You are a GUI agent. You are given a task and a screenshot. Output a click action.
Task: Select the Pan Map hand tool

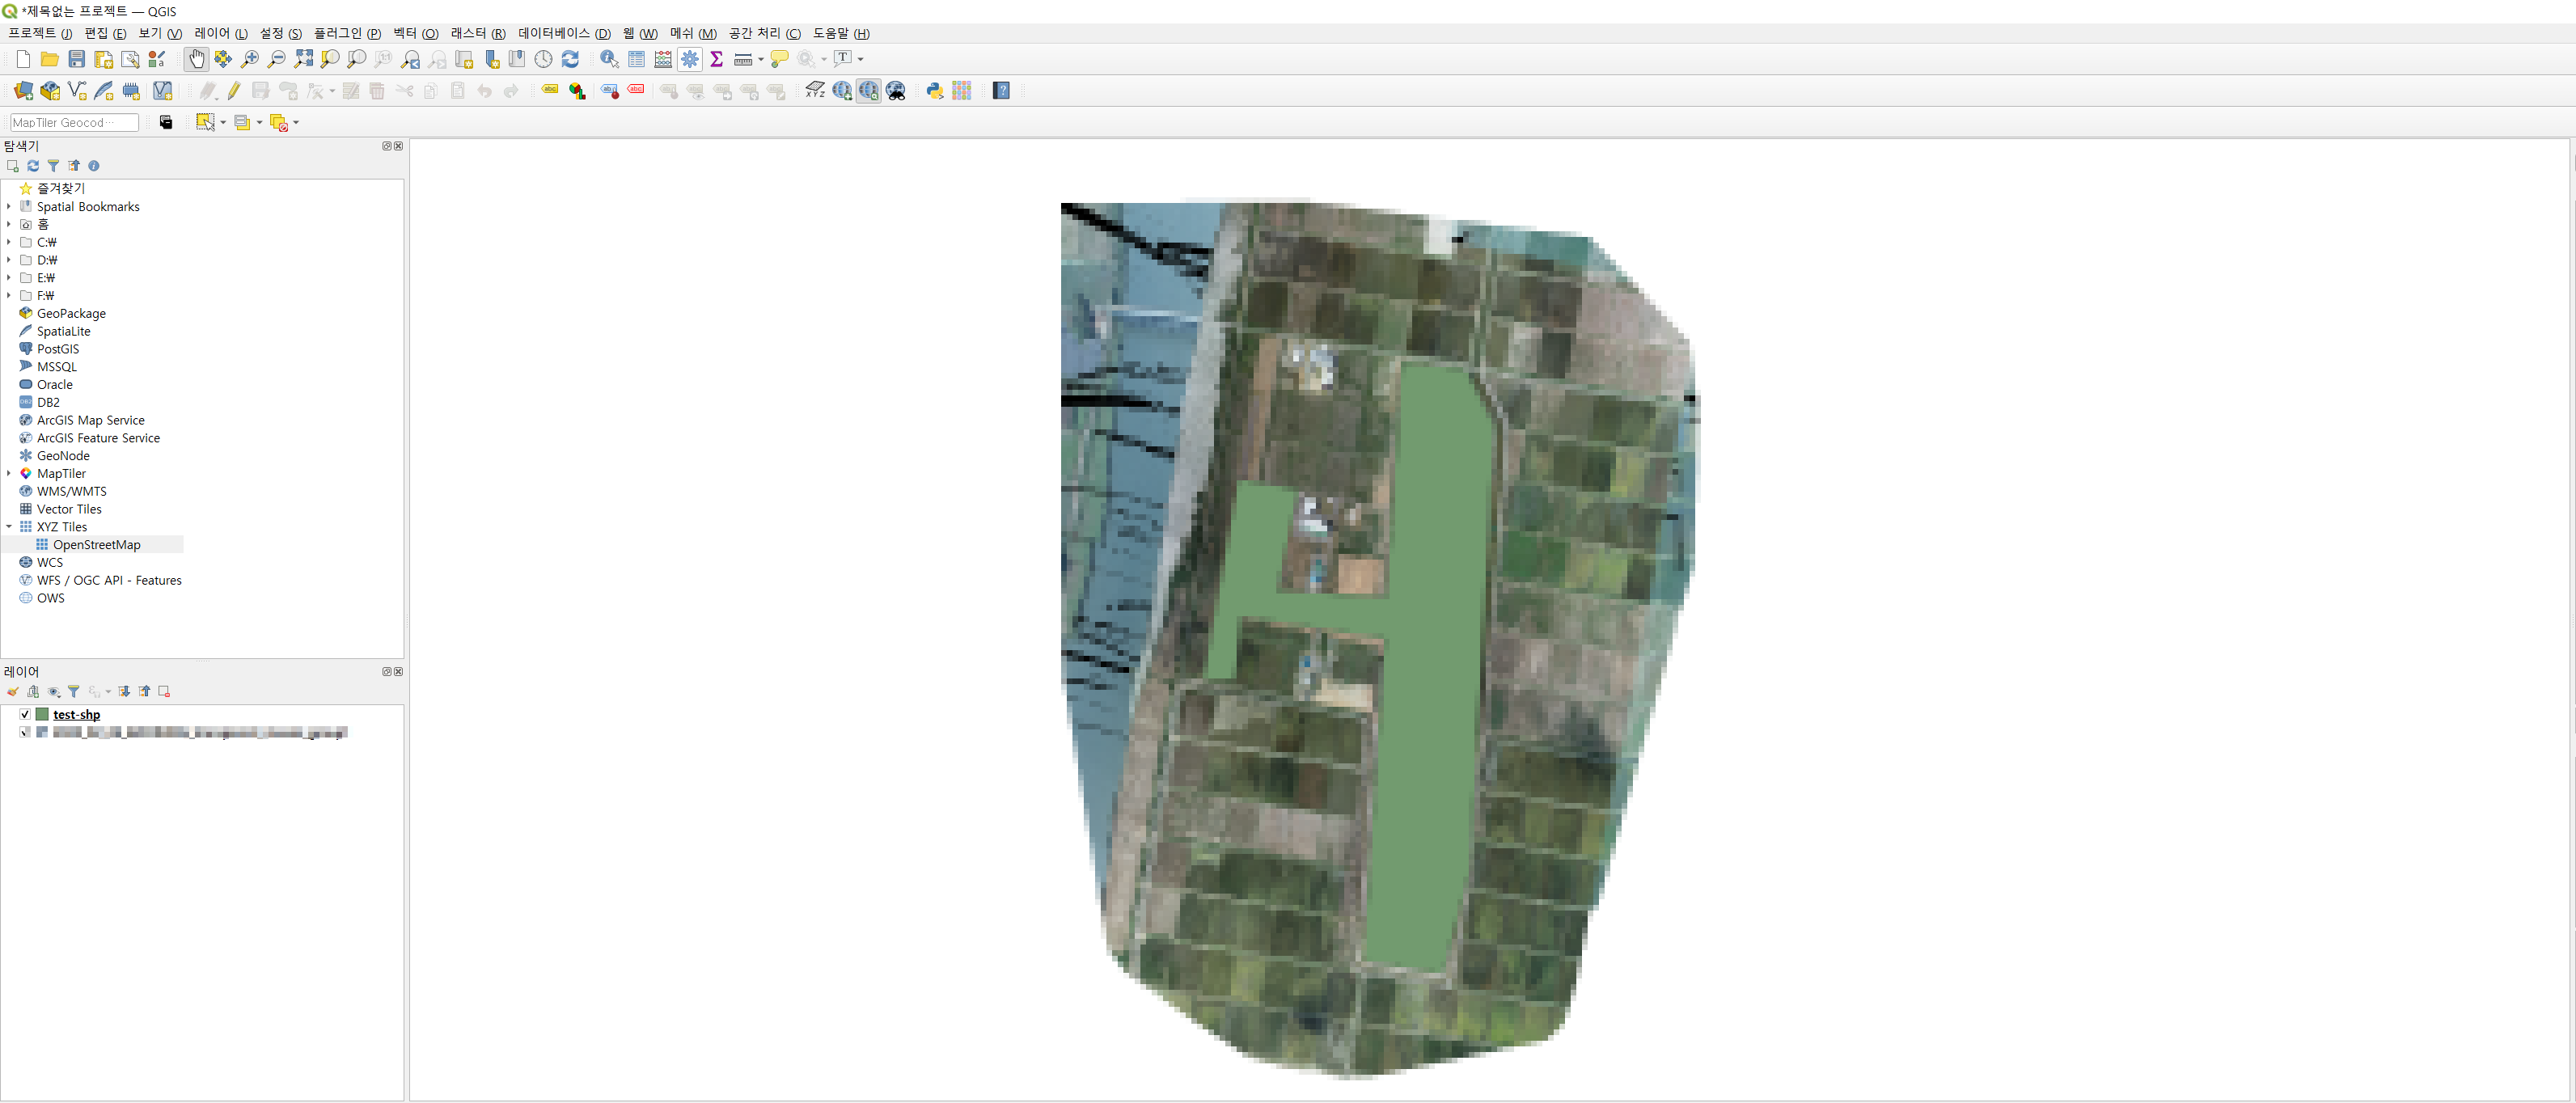click(196, 59)
